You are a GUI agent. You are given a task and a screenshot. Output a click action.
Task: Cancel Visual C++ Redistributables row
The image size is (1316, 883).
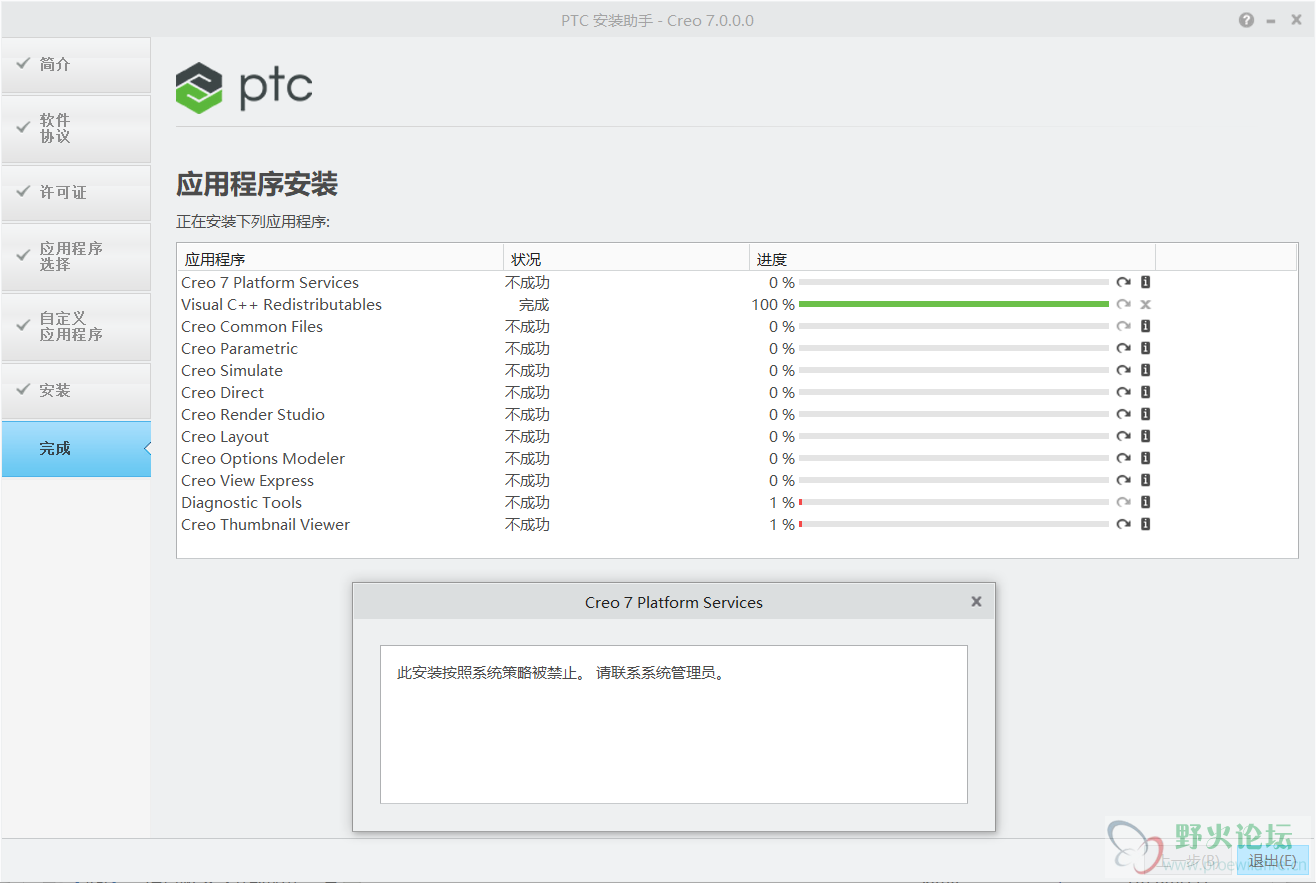pos(1146,304)
